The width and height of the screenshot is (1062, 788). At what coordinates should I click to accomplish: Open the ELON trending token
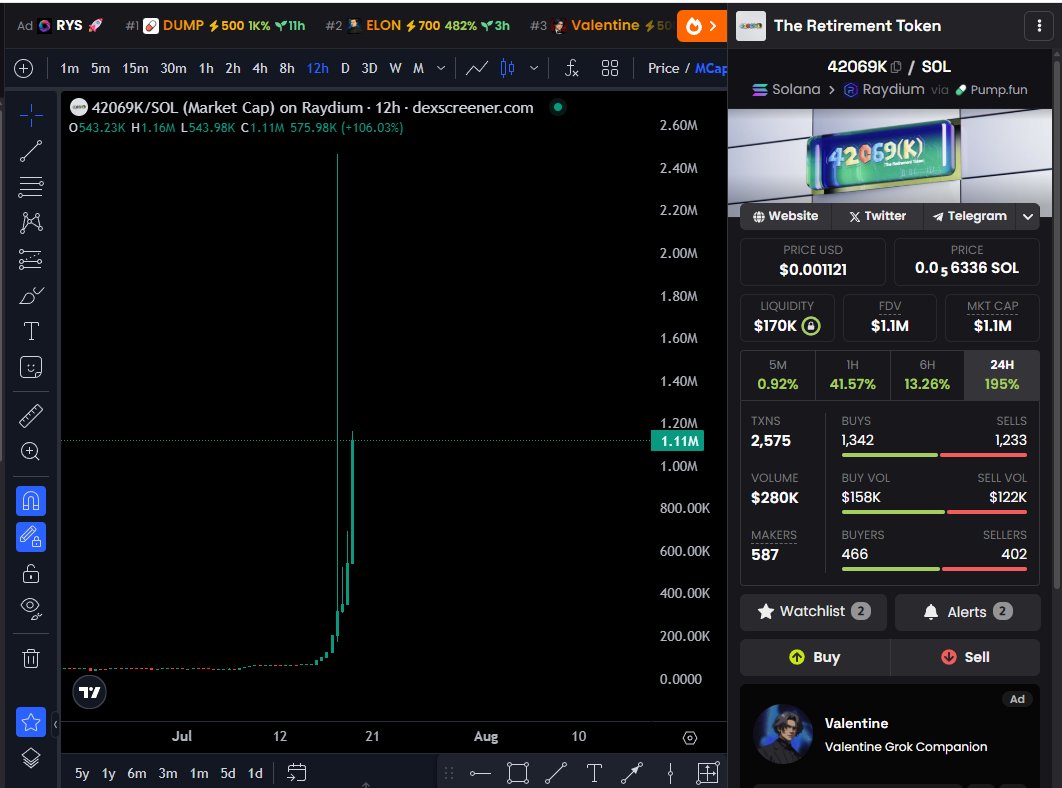[x=418, y=26]
